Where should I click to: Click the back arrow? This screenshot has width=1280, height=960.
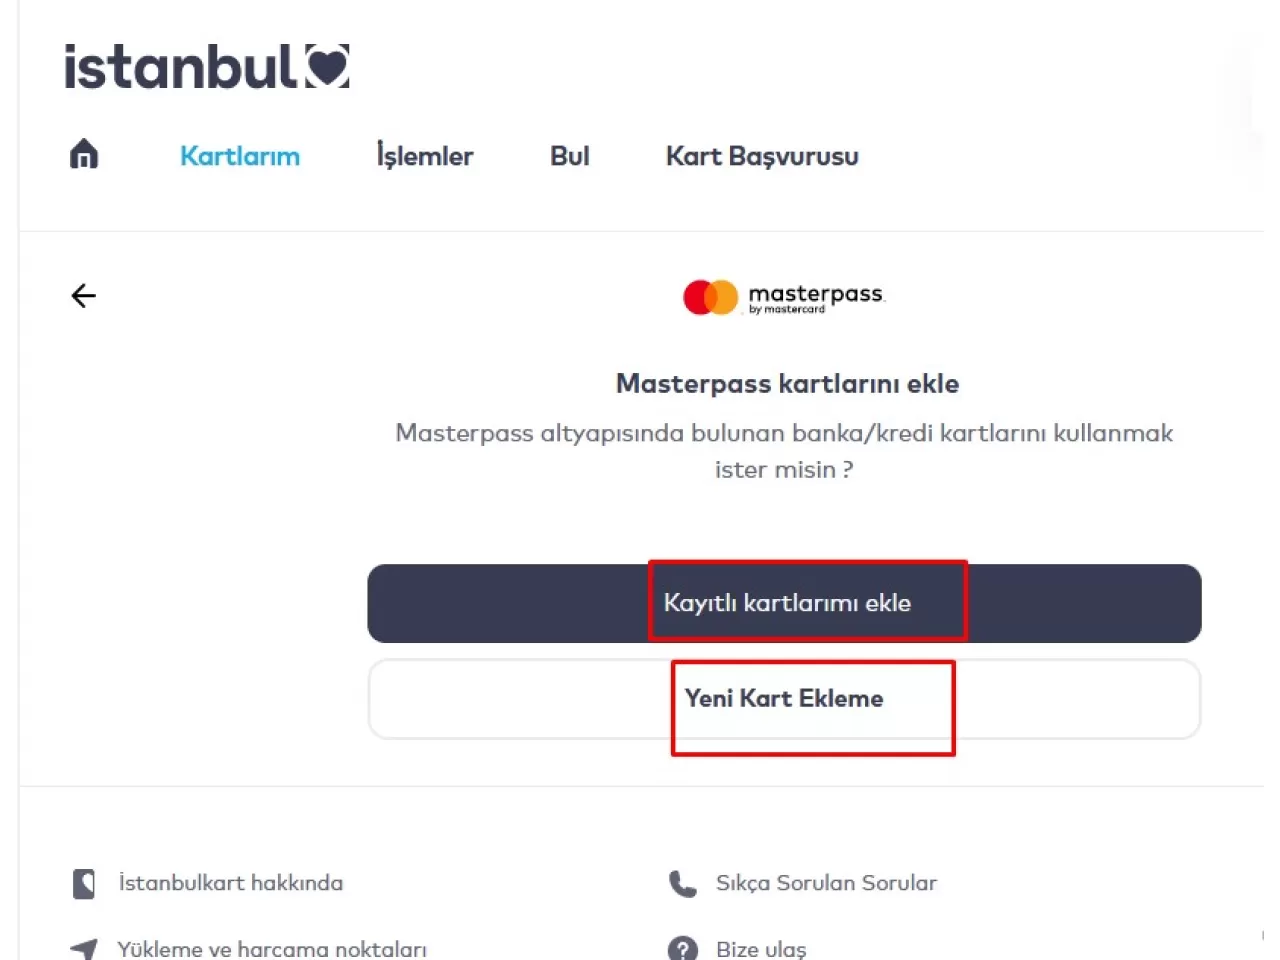[84, 296]
